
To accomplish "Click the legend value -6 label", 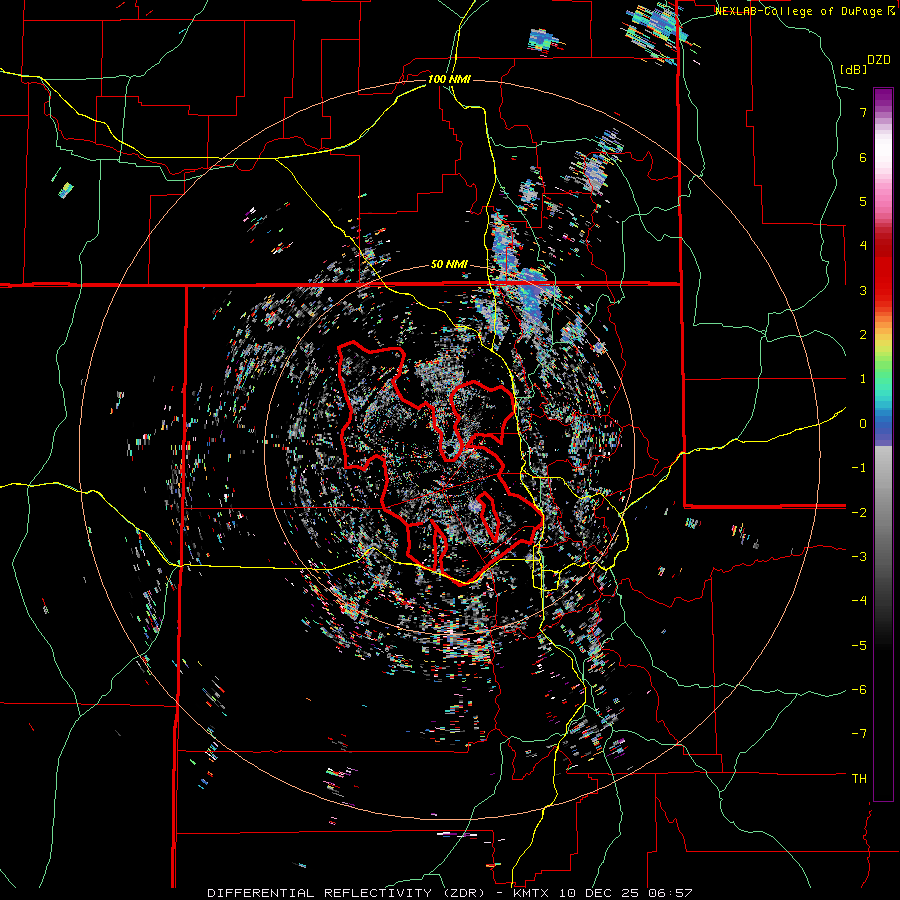I will (859, 689).
